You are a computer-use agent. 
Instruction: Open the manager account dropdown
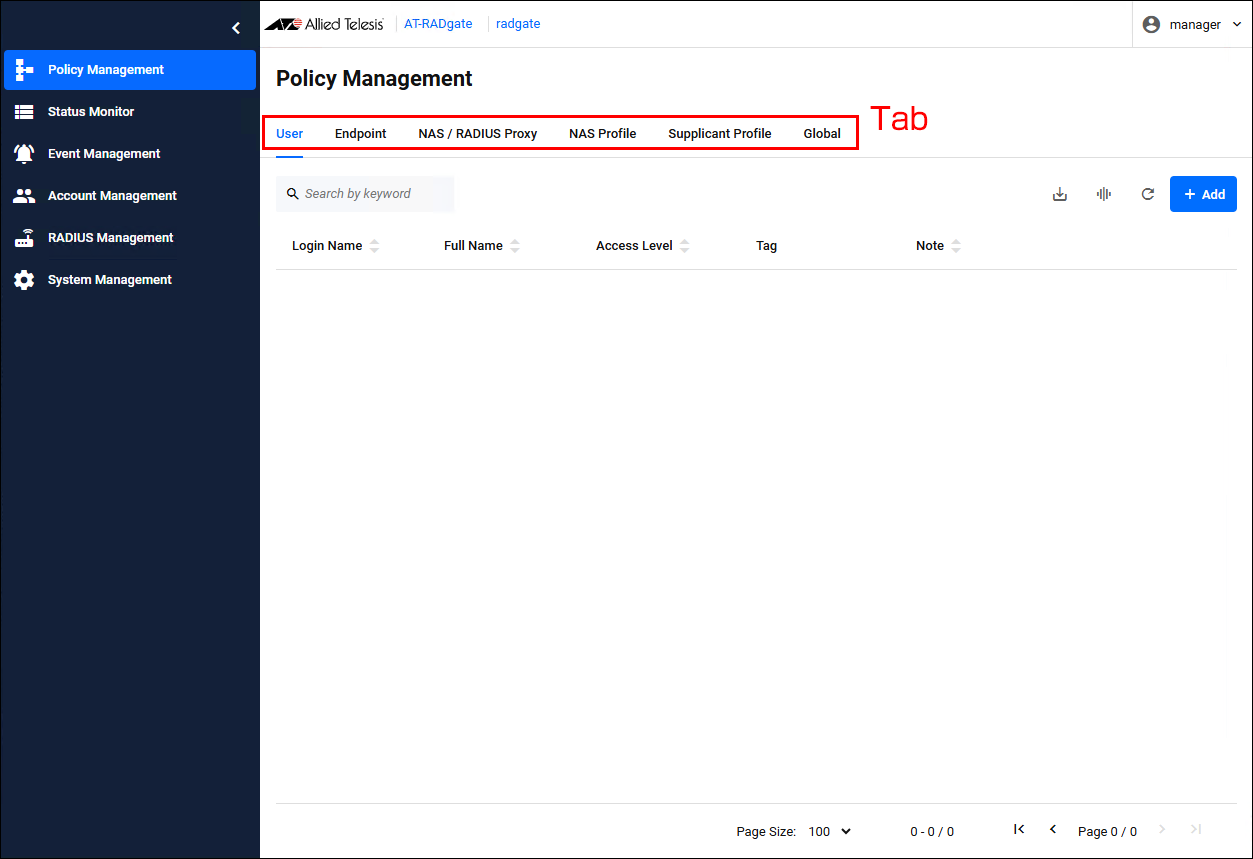[x=1193, y=24]
